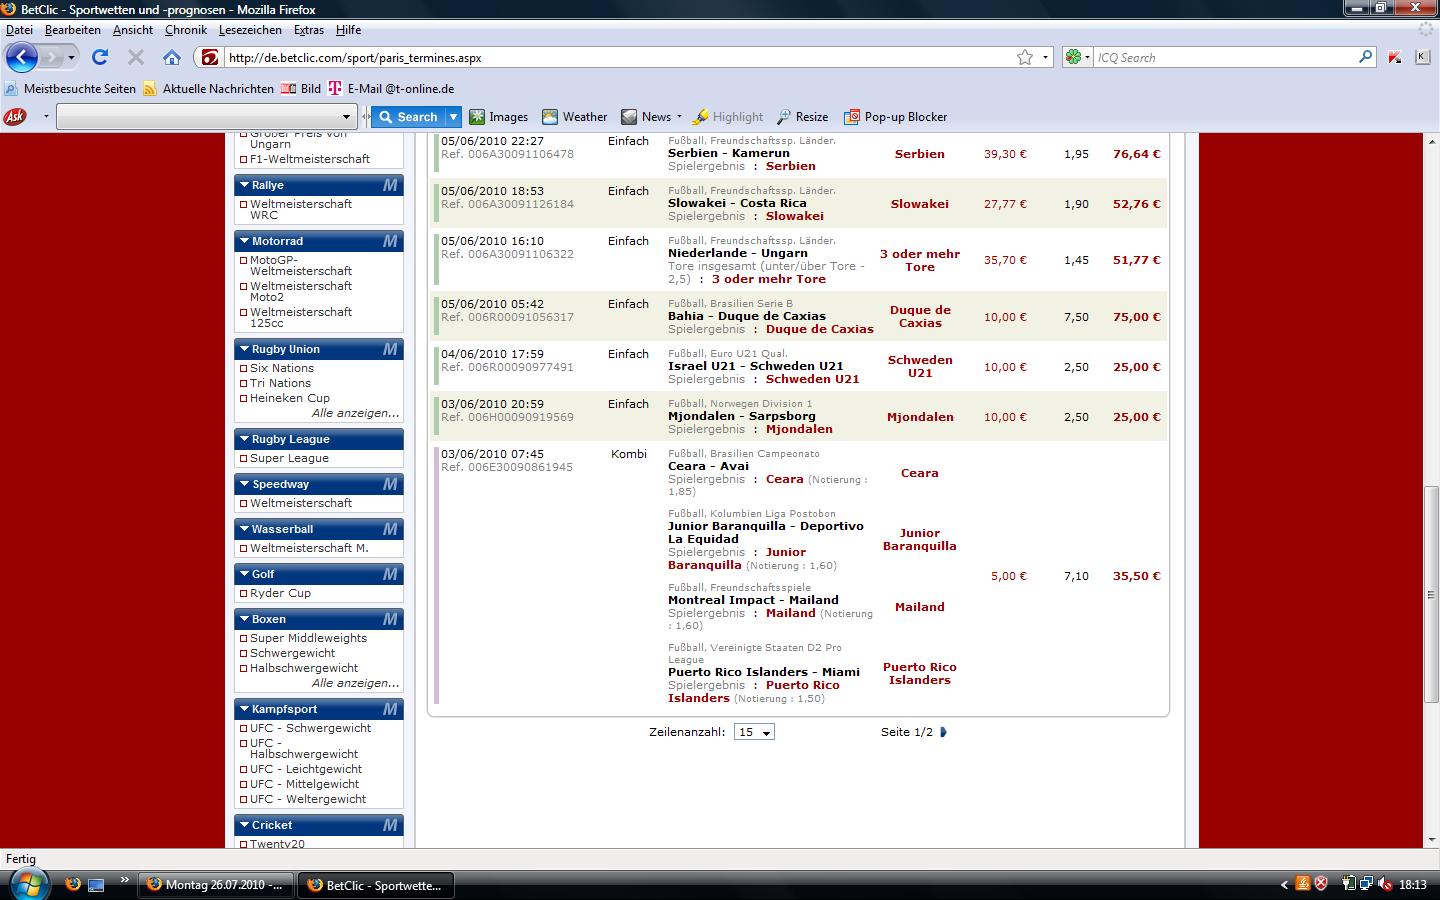
Task: Switch to the BetClic - Sportwette taskbar button
Action: coord(377,885)
